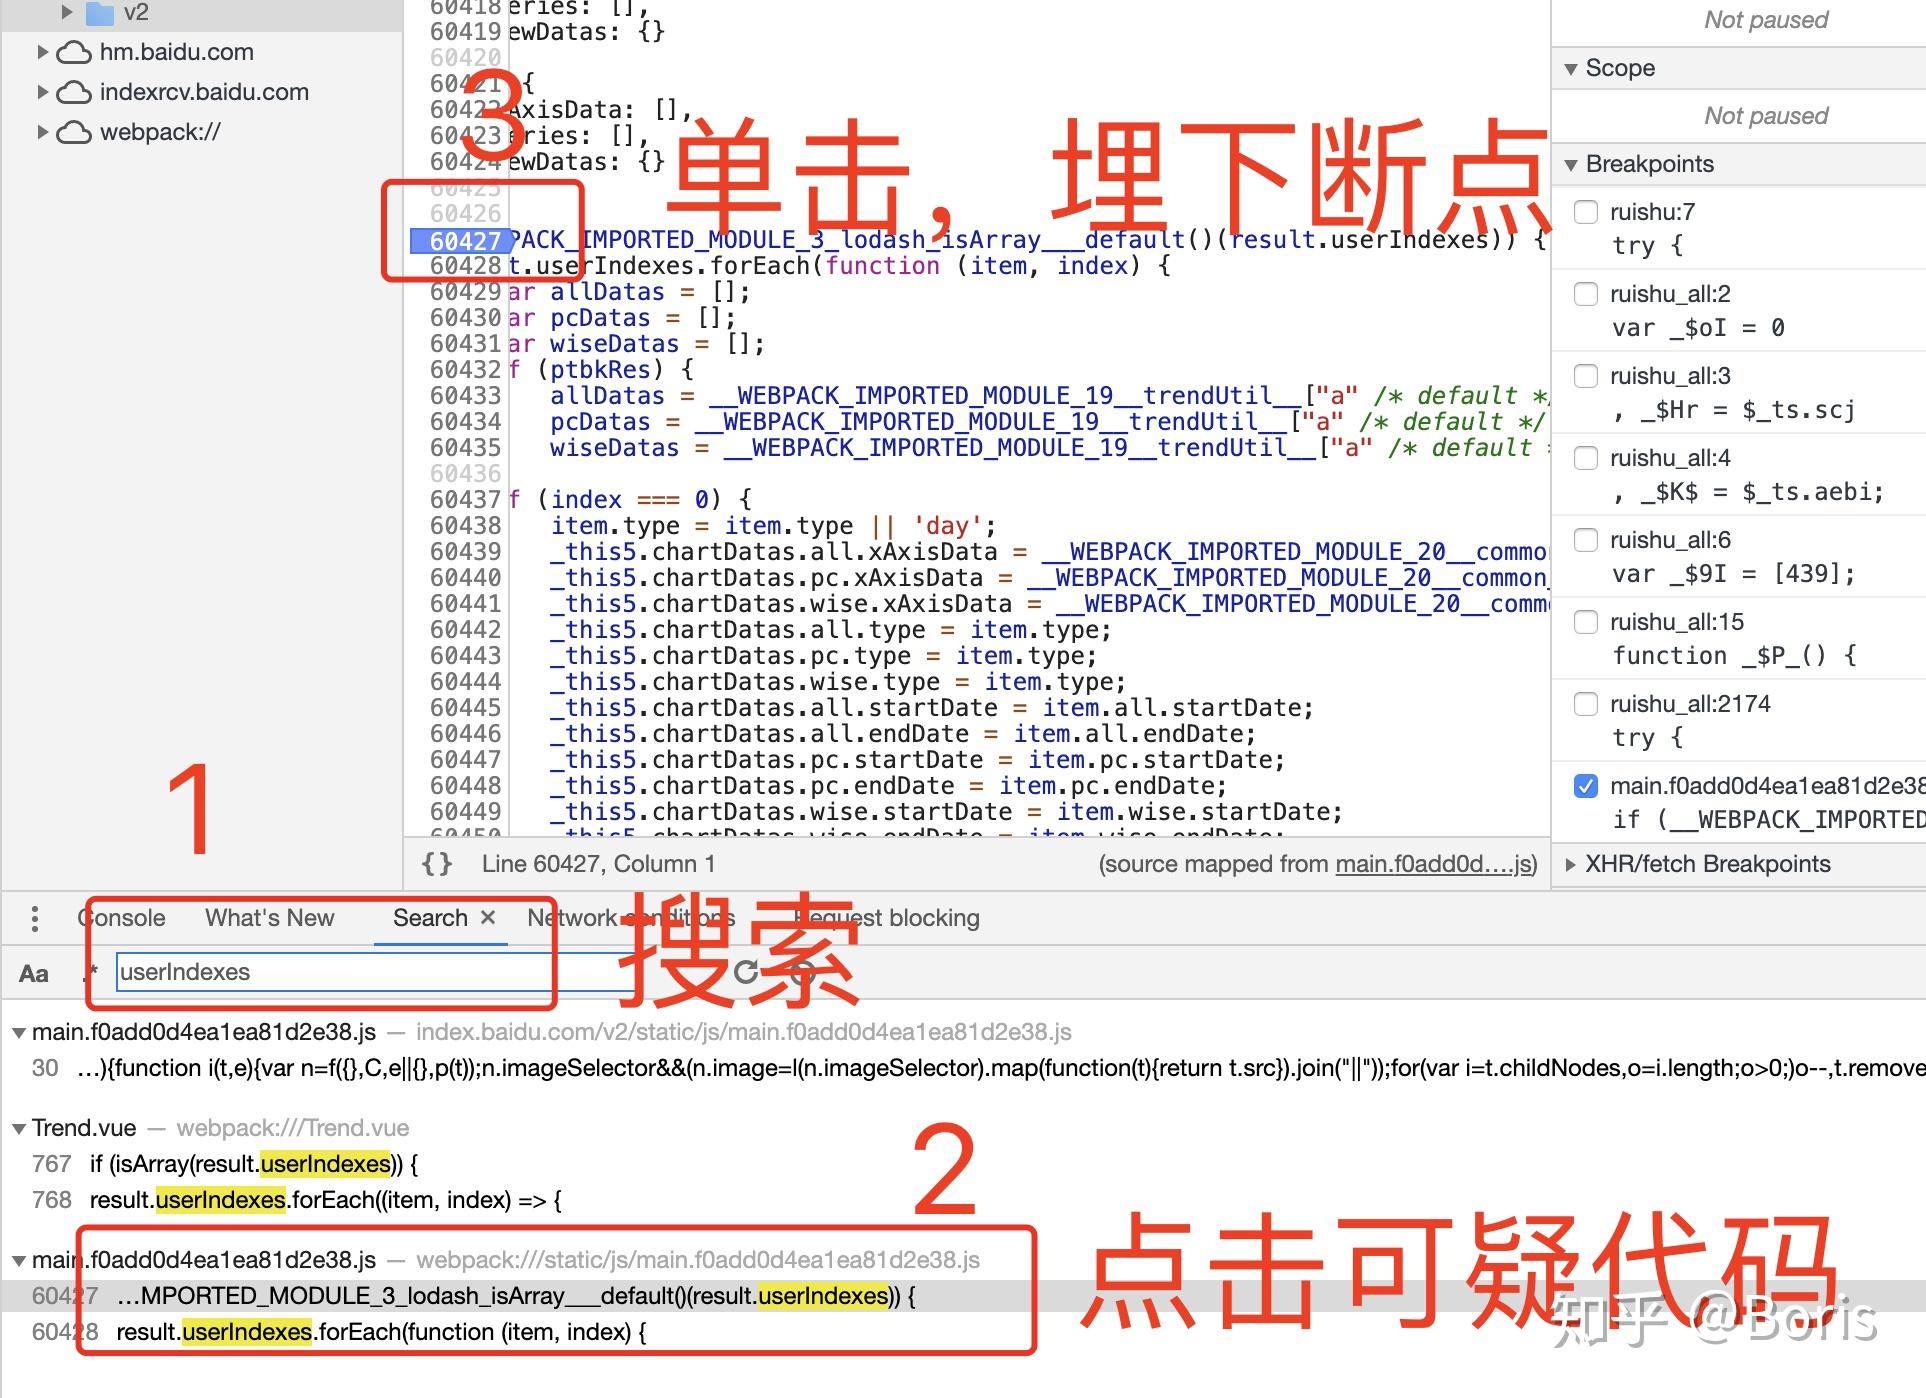The image size is (1926, 1398).
Task: Collapse the Breakpoints section
Action: 1572,163
